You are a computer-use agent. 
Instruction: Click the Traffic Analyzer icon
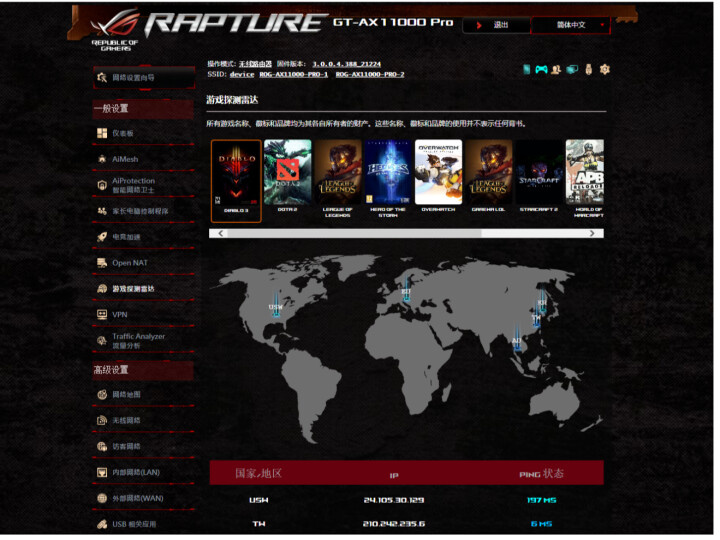[102, 341]
